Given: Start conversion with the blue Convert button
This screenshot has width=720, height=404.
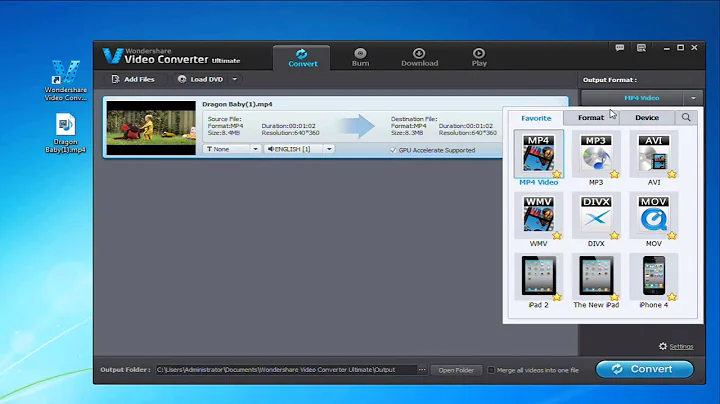Looking at the screenshot, I should pos(645,369).
